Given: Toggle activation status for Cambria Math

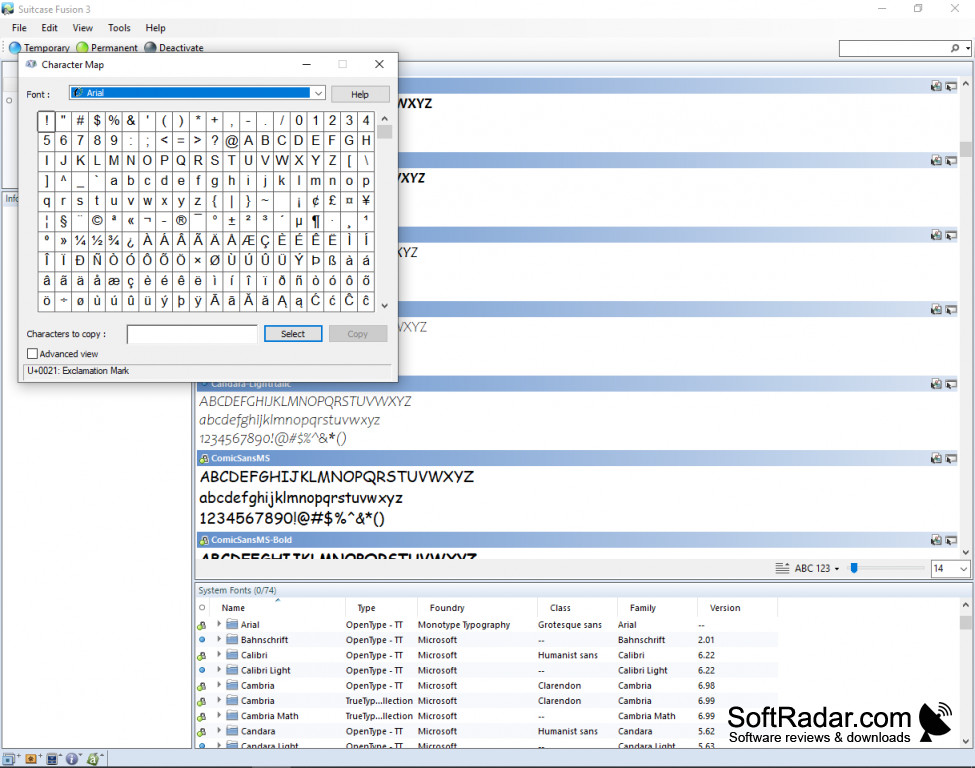Looking at the screenshot, I should tap(201, 716).
